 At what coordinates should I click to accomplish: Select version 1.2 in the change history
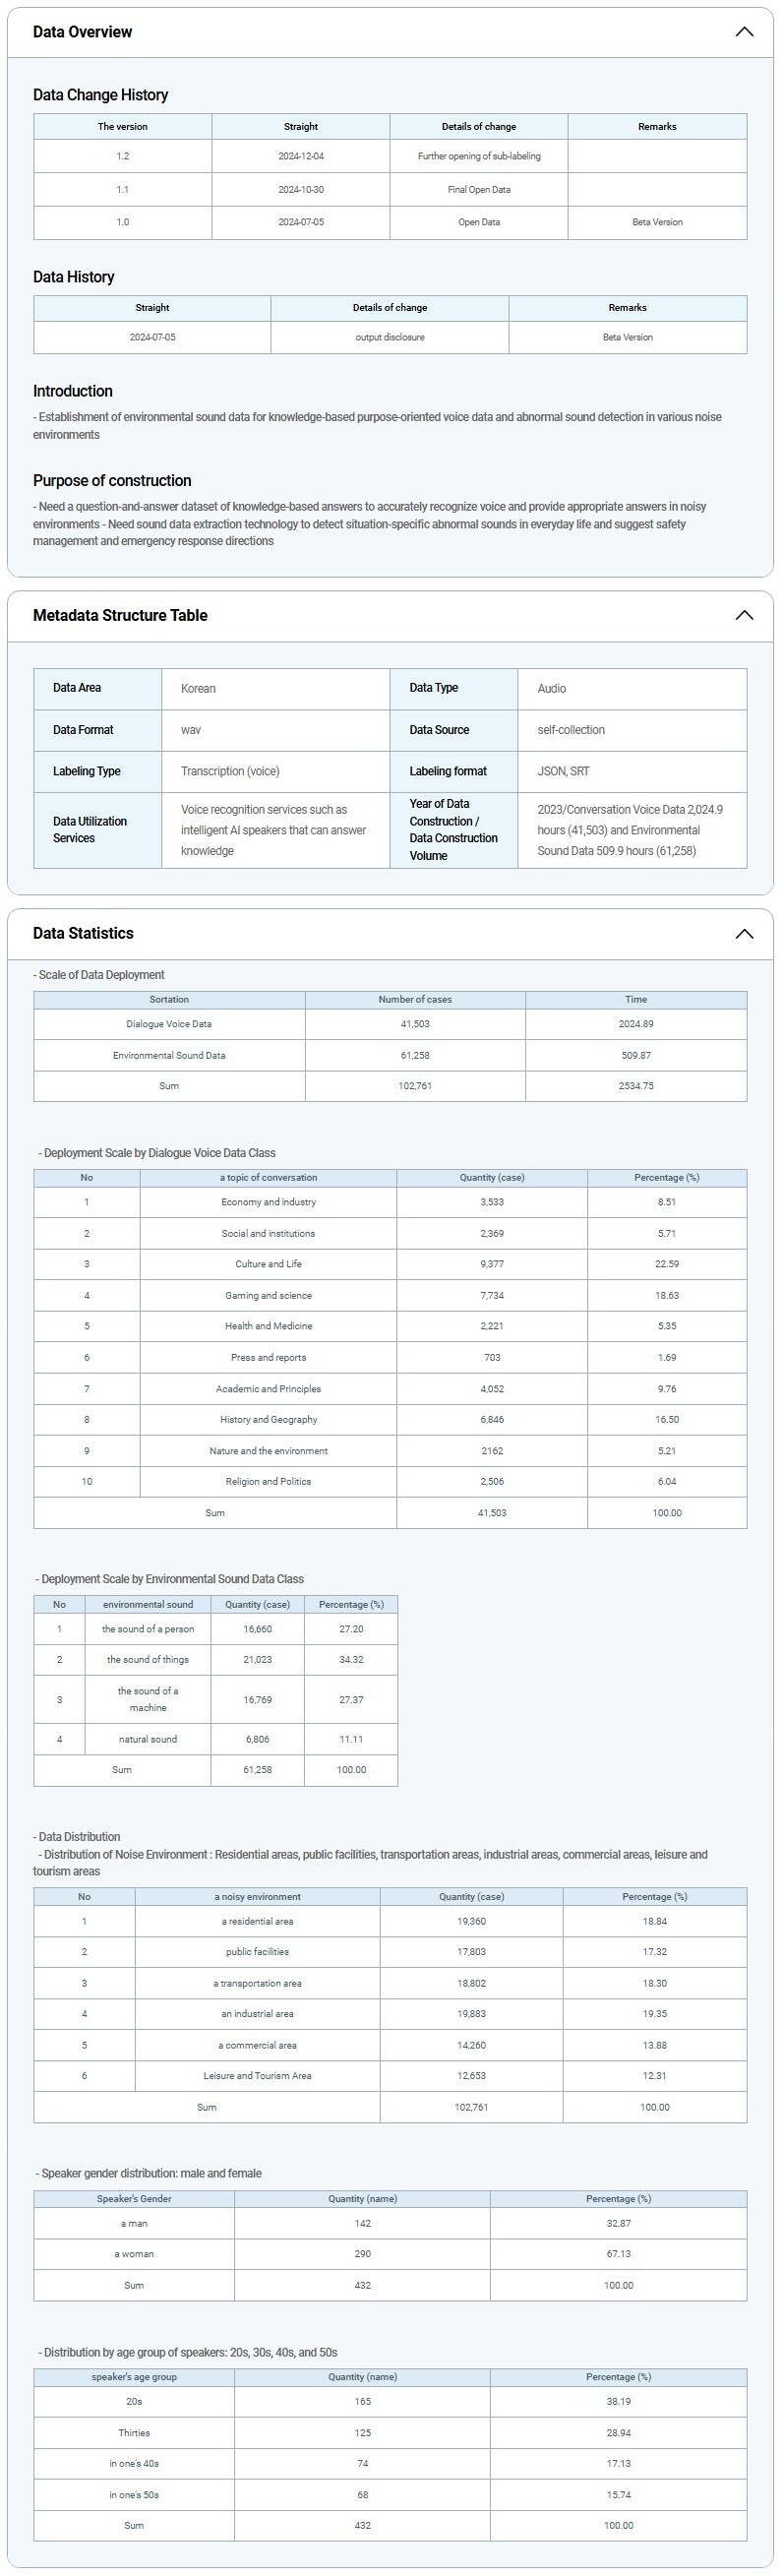122,156
